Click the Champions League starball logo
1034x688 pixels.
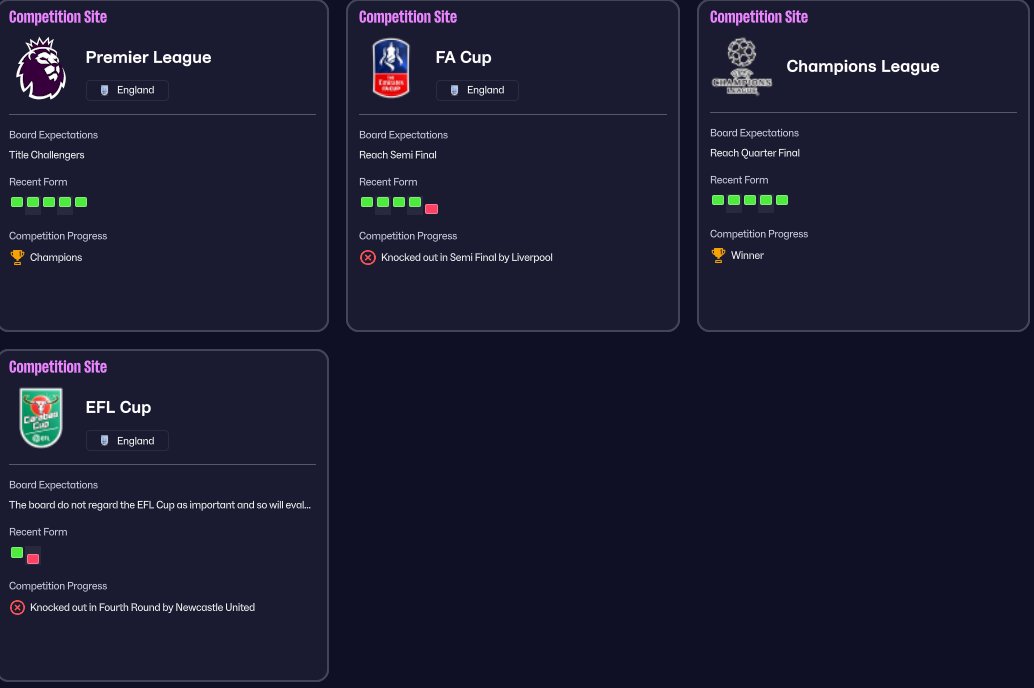pyautogui.click(x=742, y=66)
